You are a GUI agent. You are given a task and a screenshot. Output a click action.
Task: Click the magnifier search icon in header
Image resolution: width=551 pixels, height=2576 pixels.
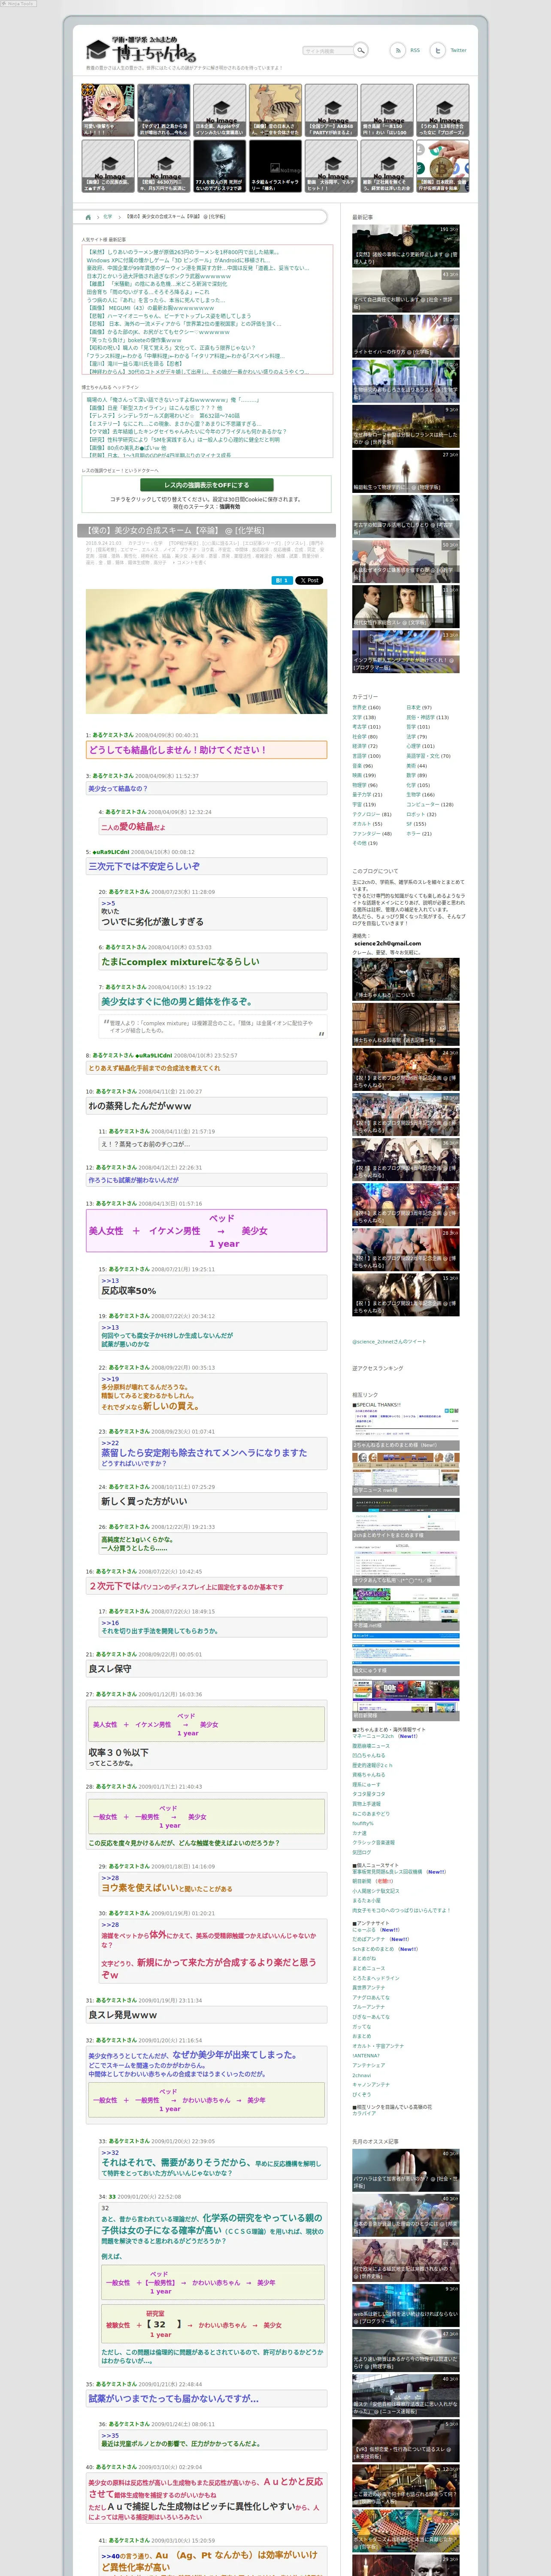tap(361, 50)
